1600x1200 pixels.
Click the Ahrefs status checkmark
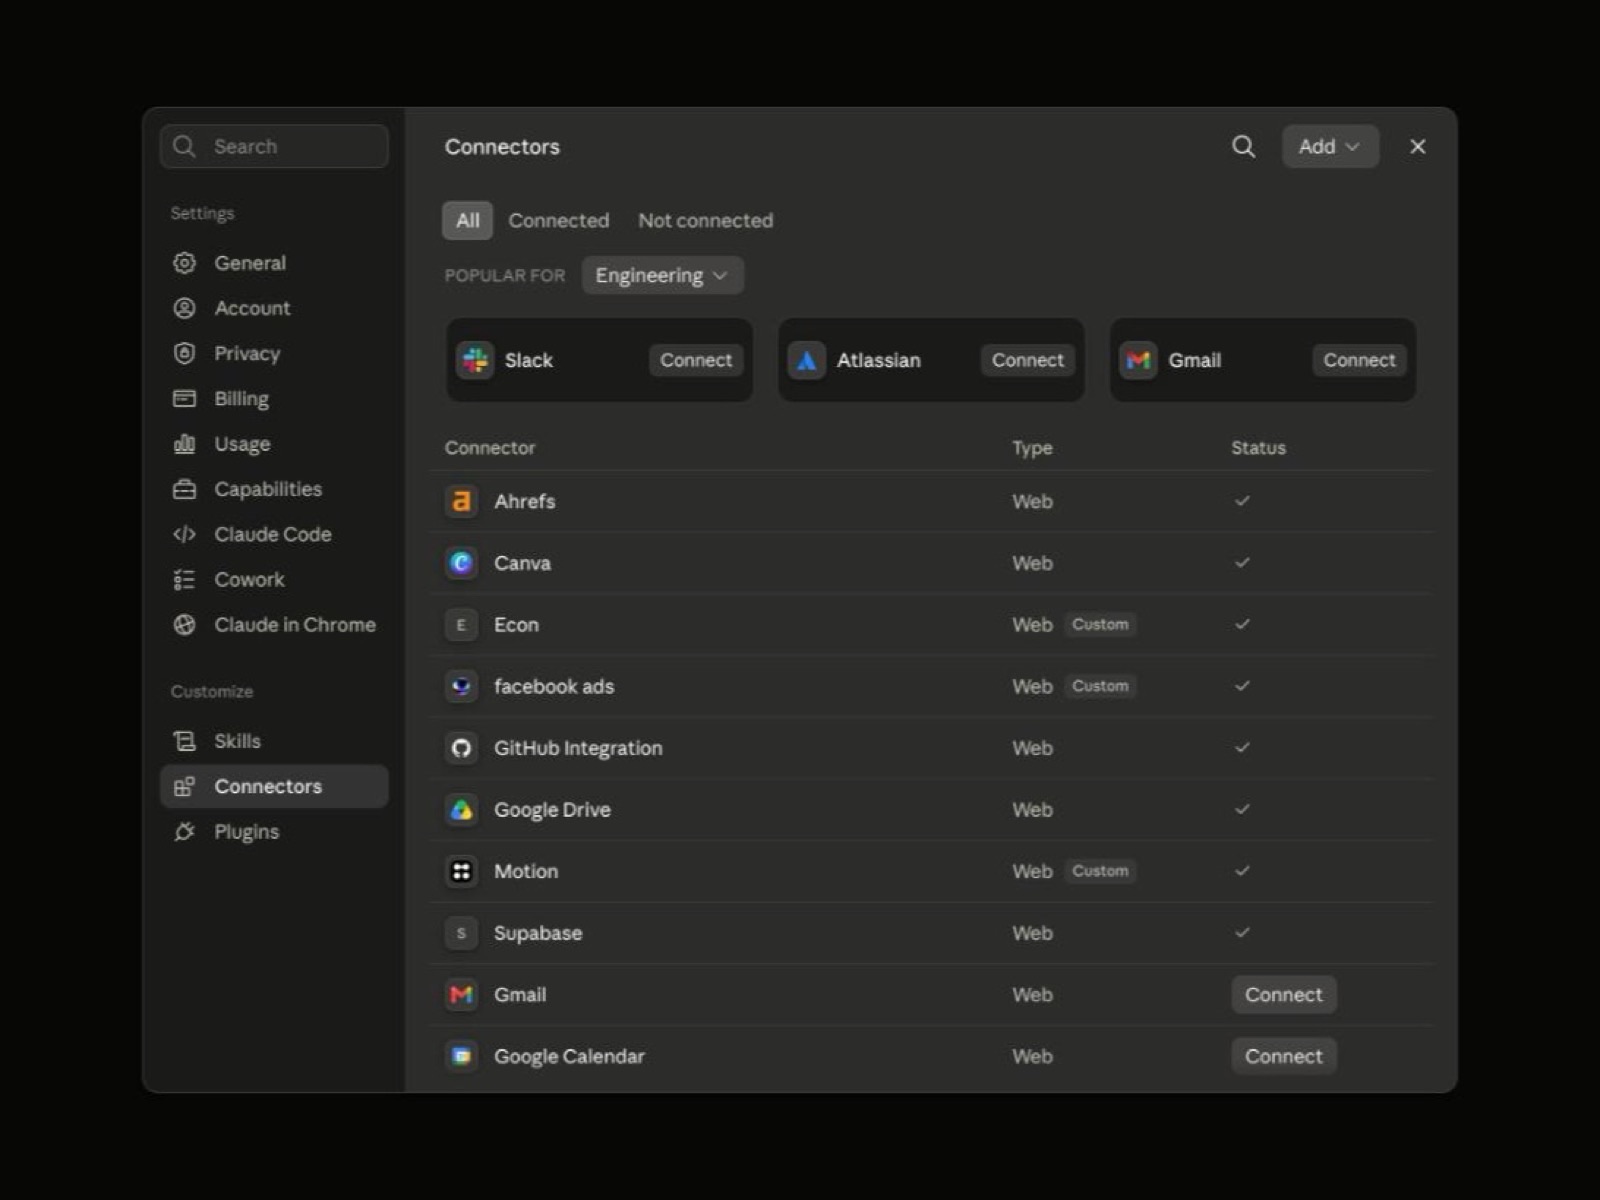[x=1242, y=501]
